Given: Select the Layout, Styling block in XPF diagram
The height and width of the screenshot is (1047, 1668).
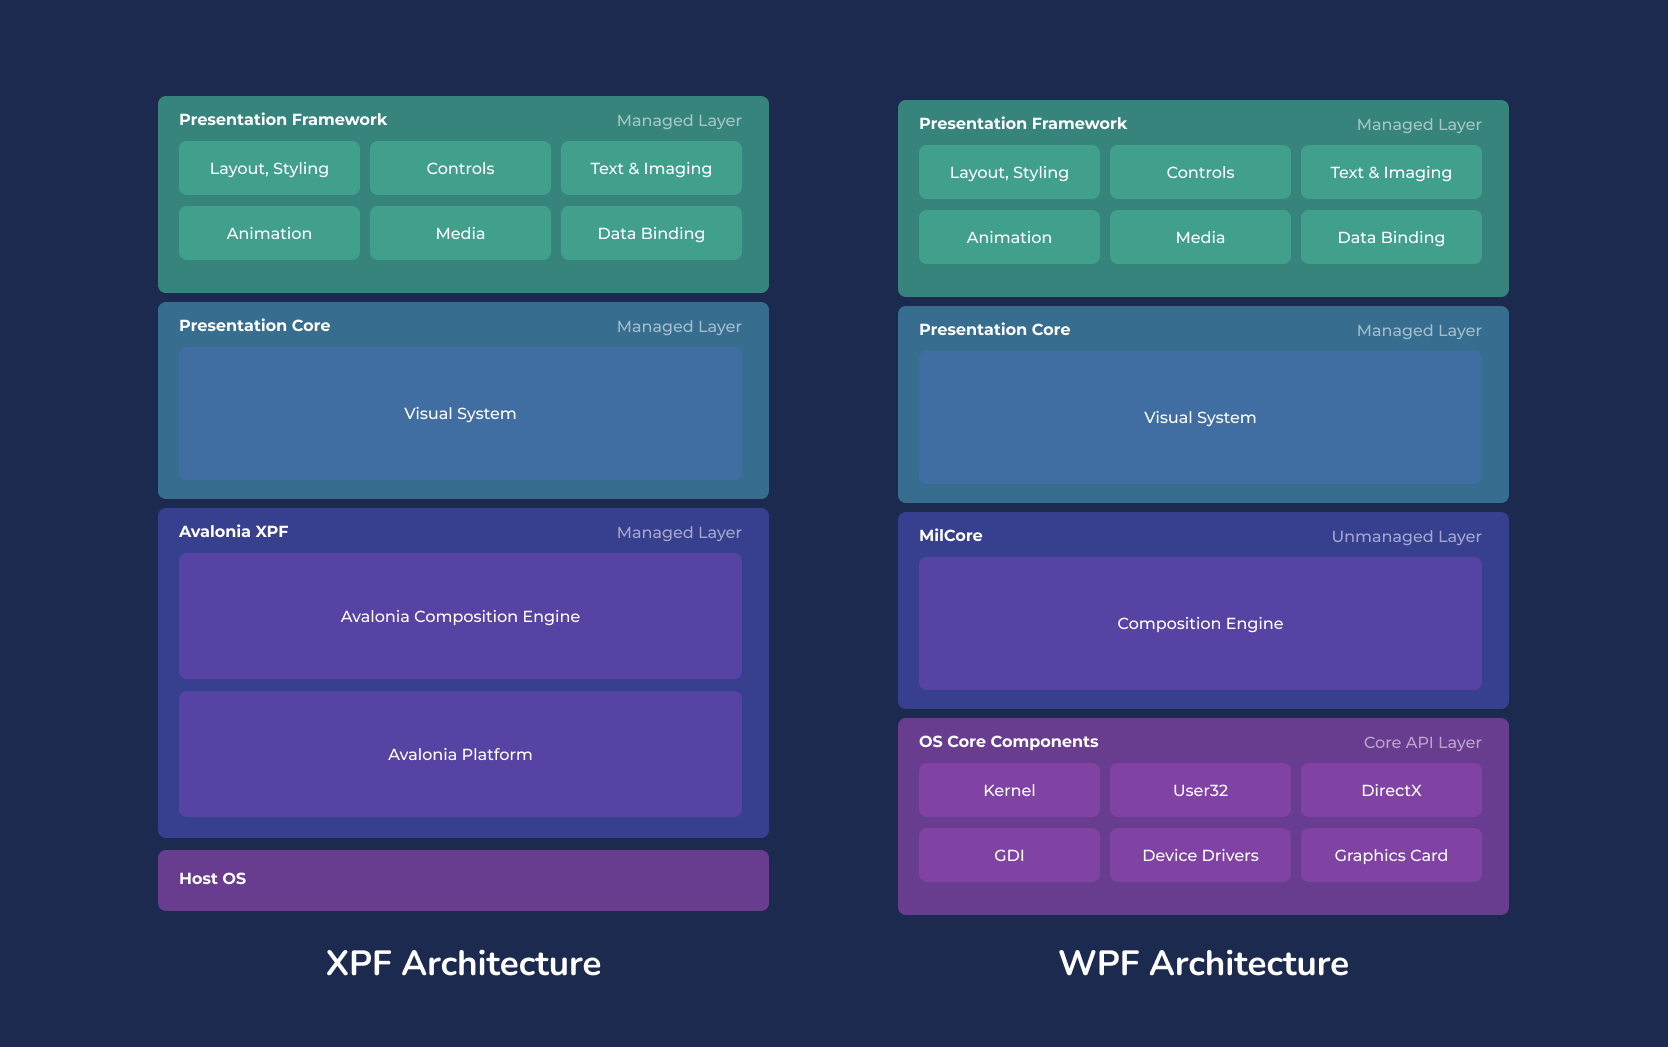Looking at the screenshot, I should (x=268, y=168).
